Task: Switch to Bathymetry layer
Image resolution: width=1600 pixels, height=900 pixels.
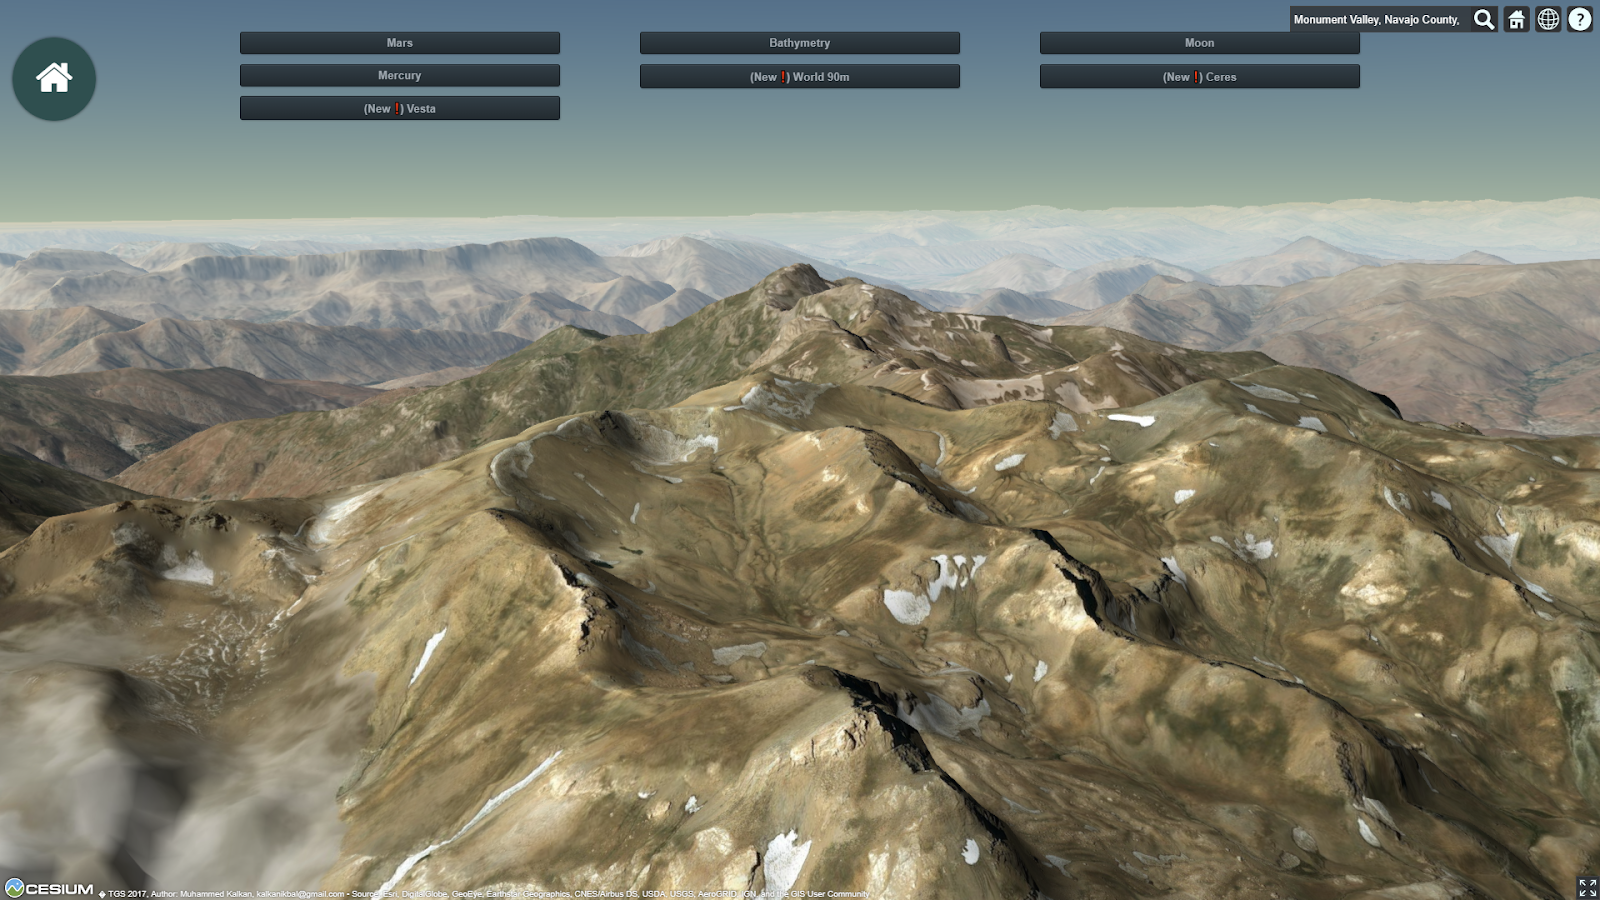Action: [800, 43]
